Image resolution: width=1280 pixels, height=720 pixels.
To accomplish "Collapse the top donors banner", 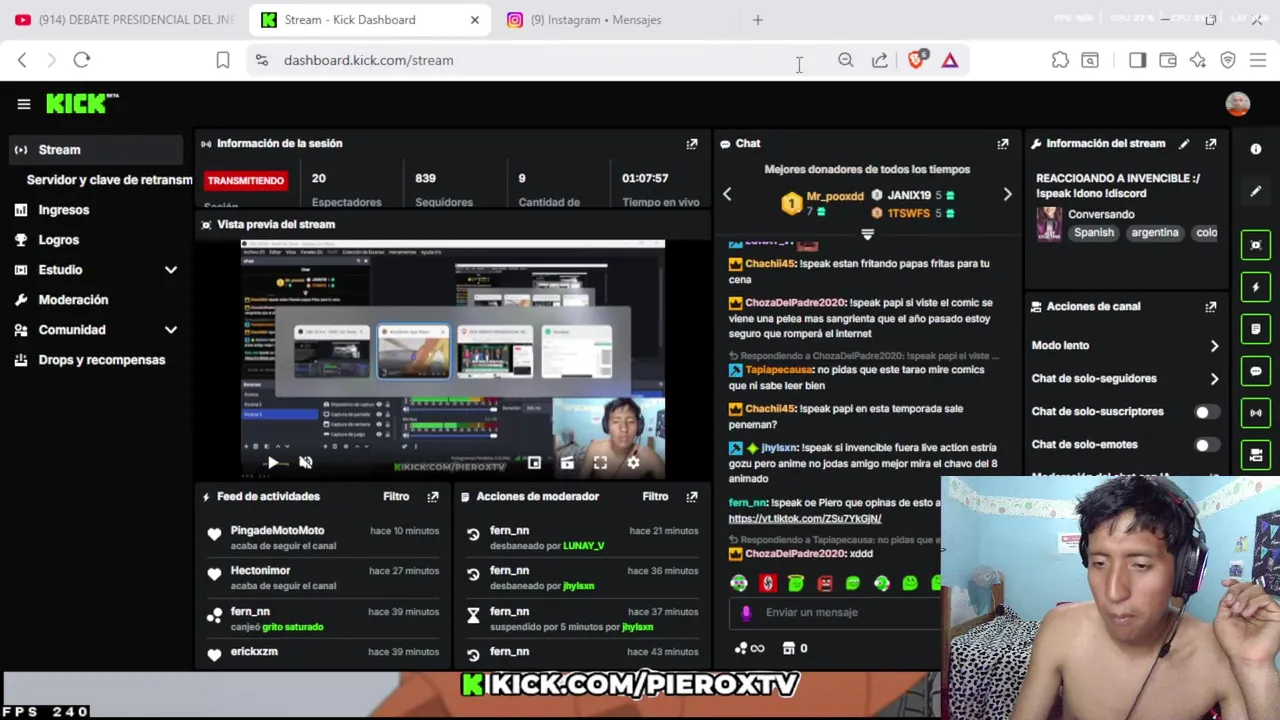I will click(x=867, y=234).
